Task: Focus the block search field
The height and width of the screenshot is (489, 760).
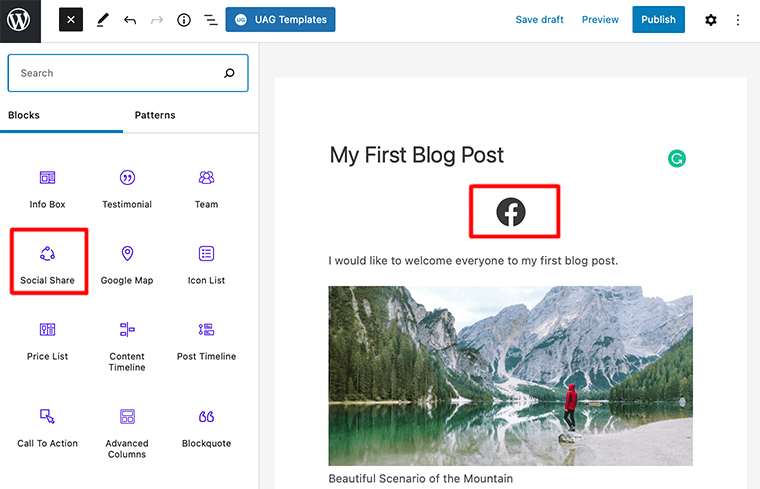Action: (115, 73)
